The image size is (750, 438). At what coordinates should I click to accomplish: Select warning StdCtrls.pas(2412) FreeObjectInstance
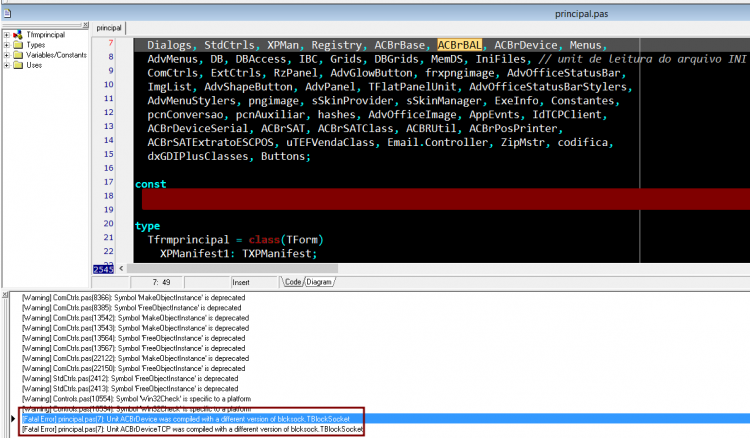tap(130, 378)
